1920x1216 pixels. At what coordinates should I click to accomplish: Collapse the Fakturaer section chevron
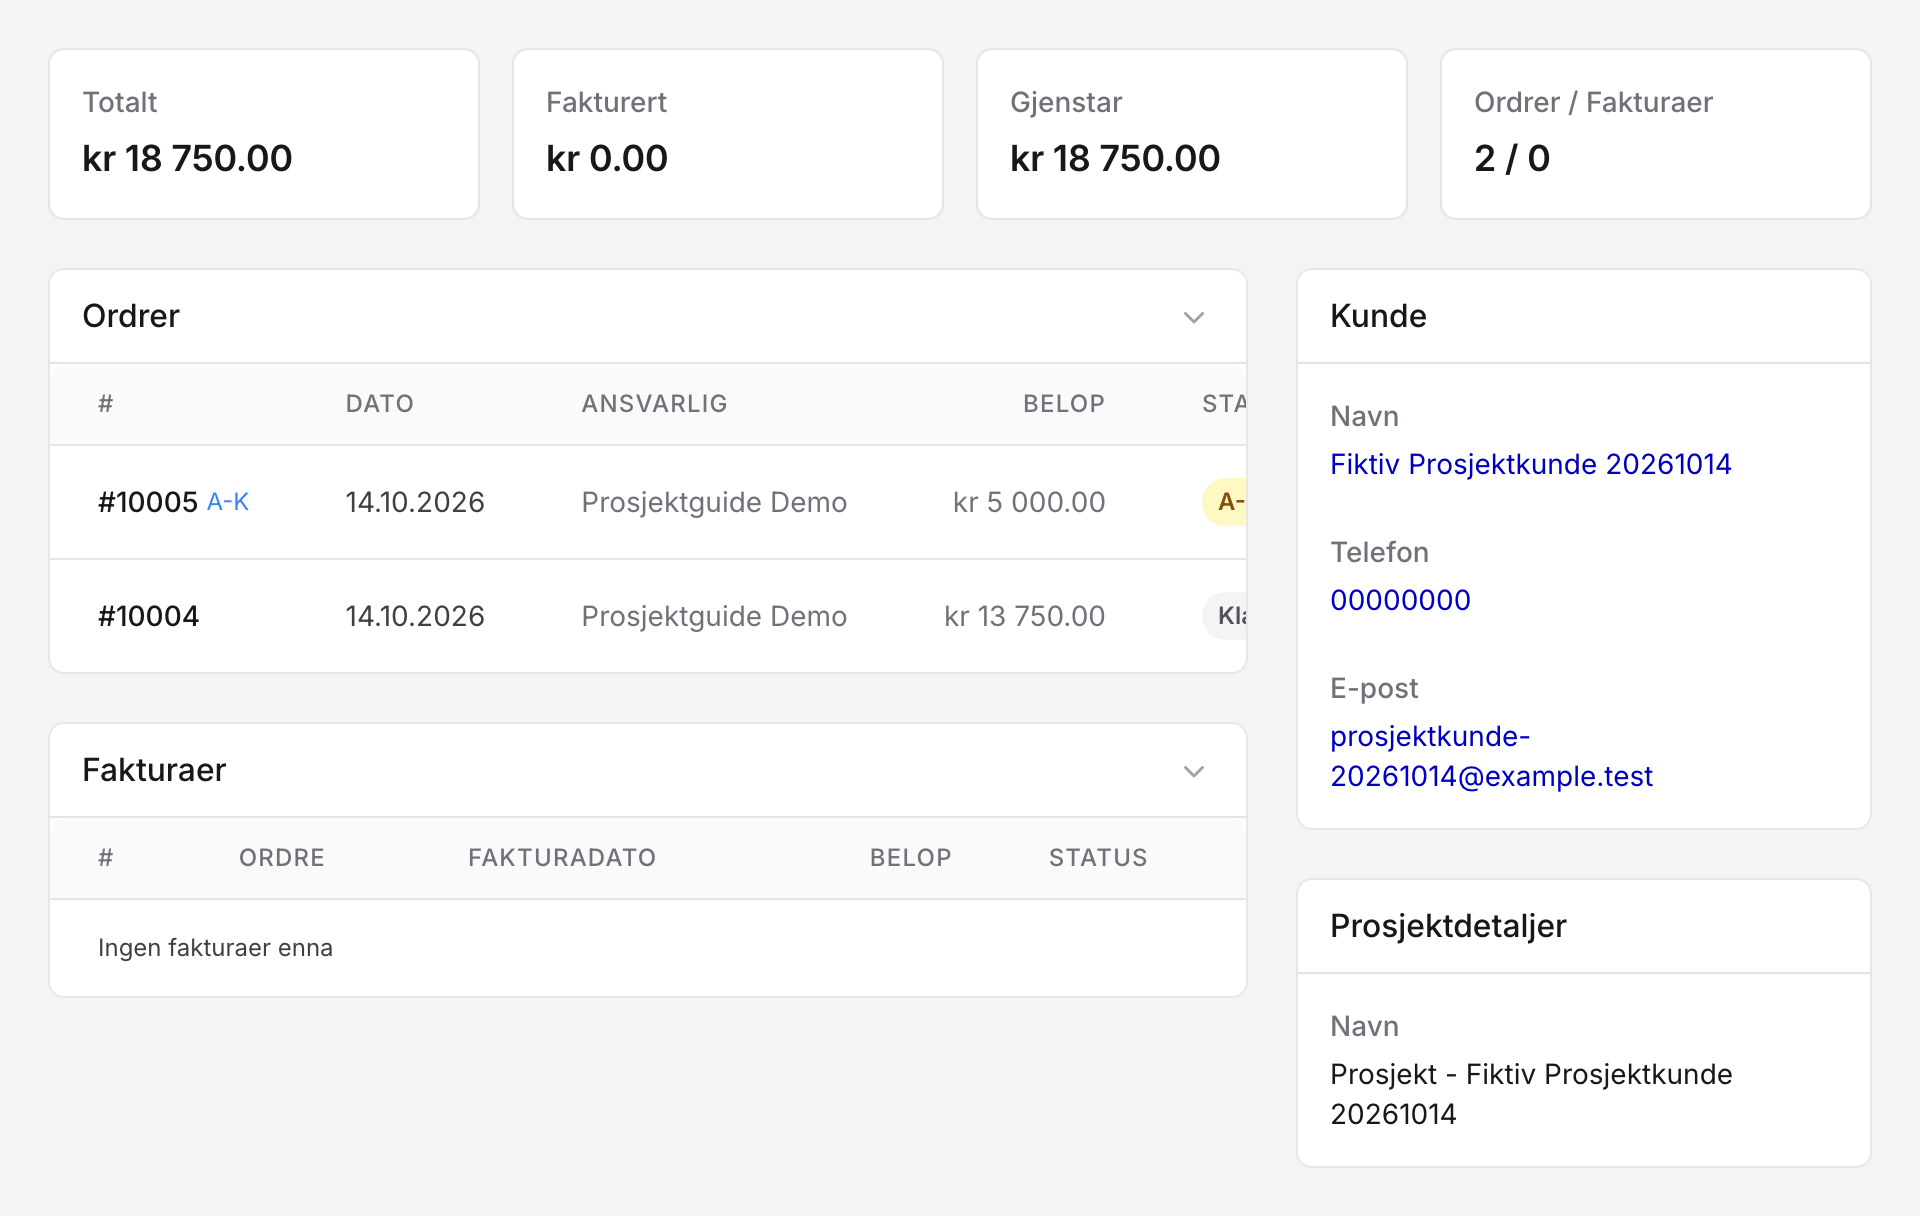click(1193, 771)
